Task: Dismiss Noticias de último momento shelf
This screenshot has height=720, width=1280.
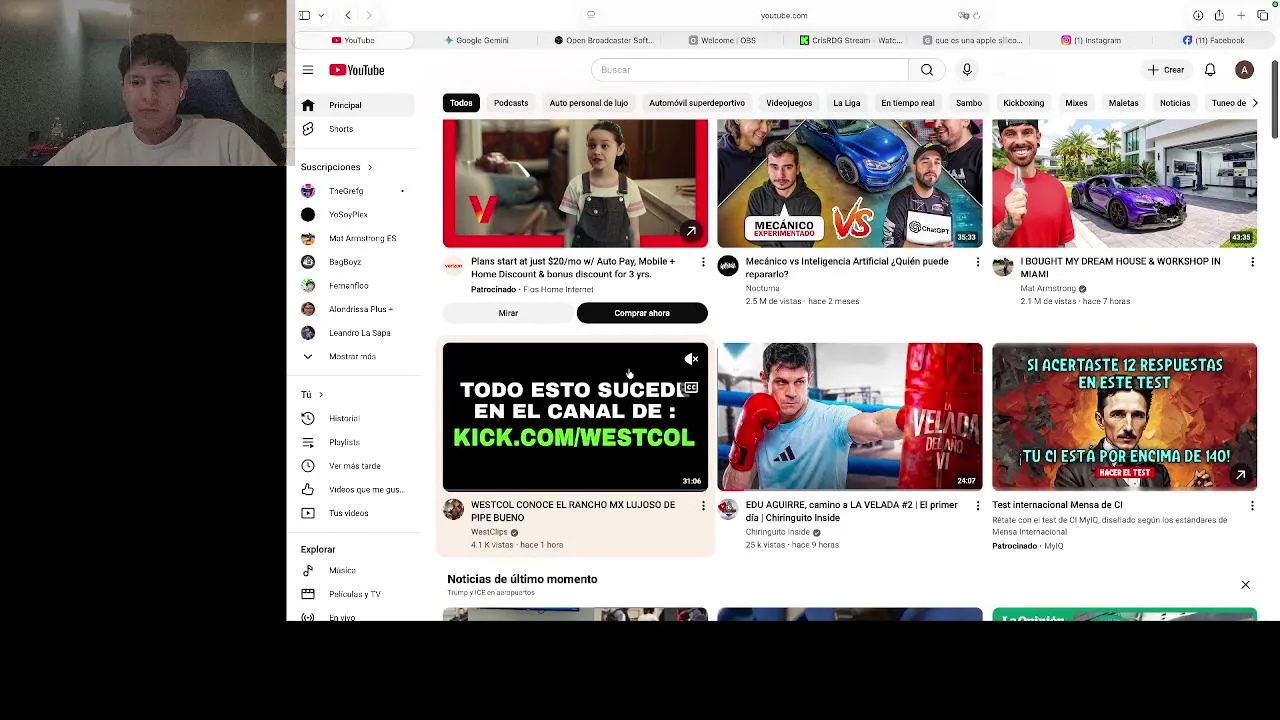Action: [1245, 584]
